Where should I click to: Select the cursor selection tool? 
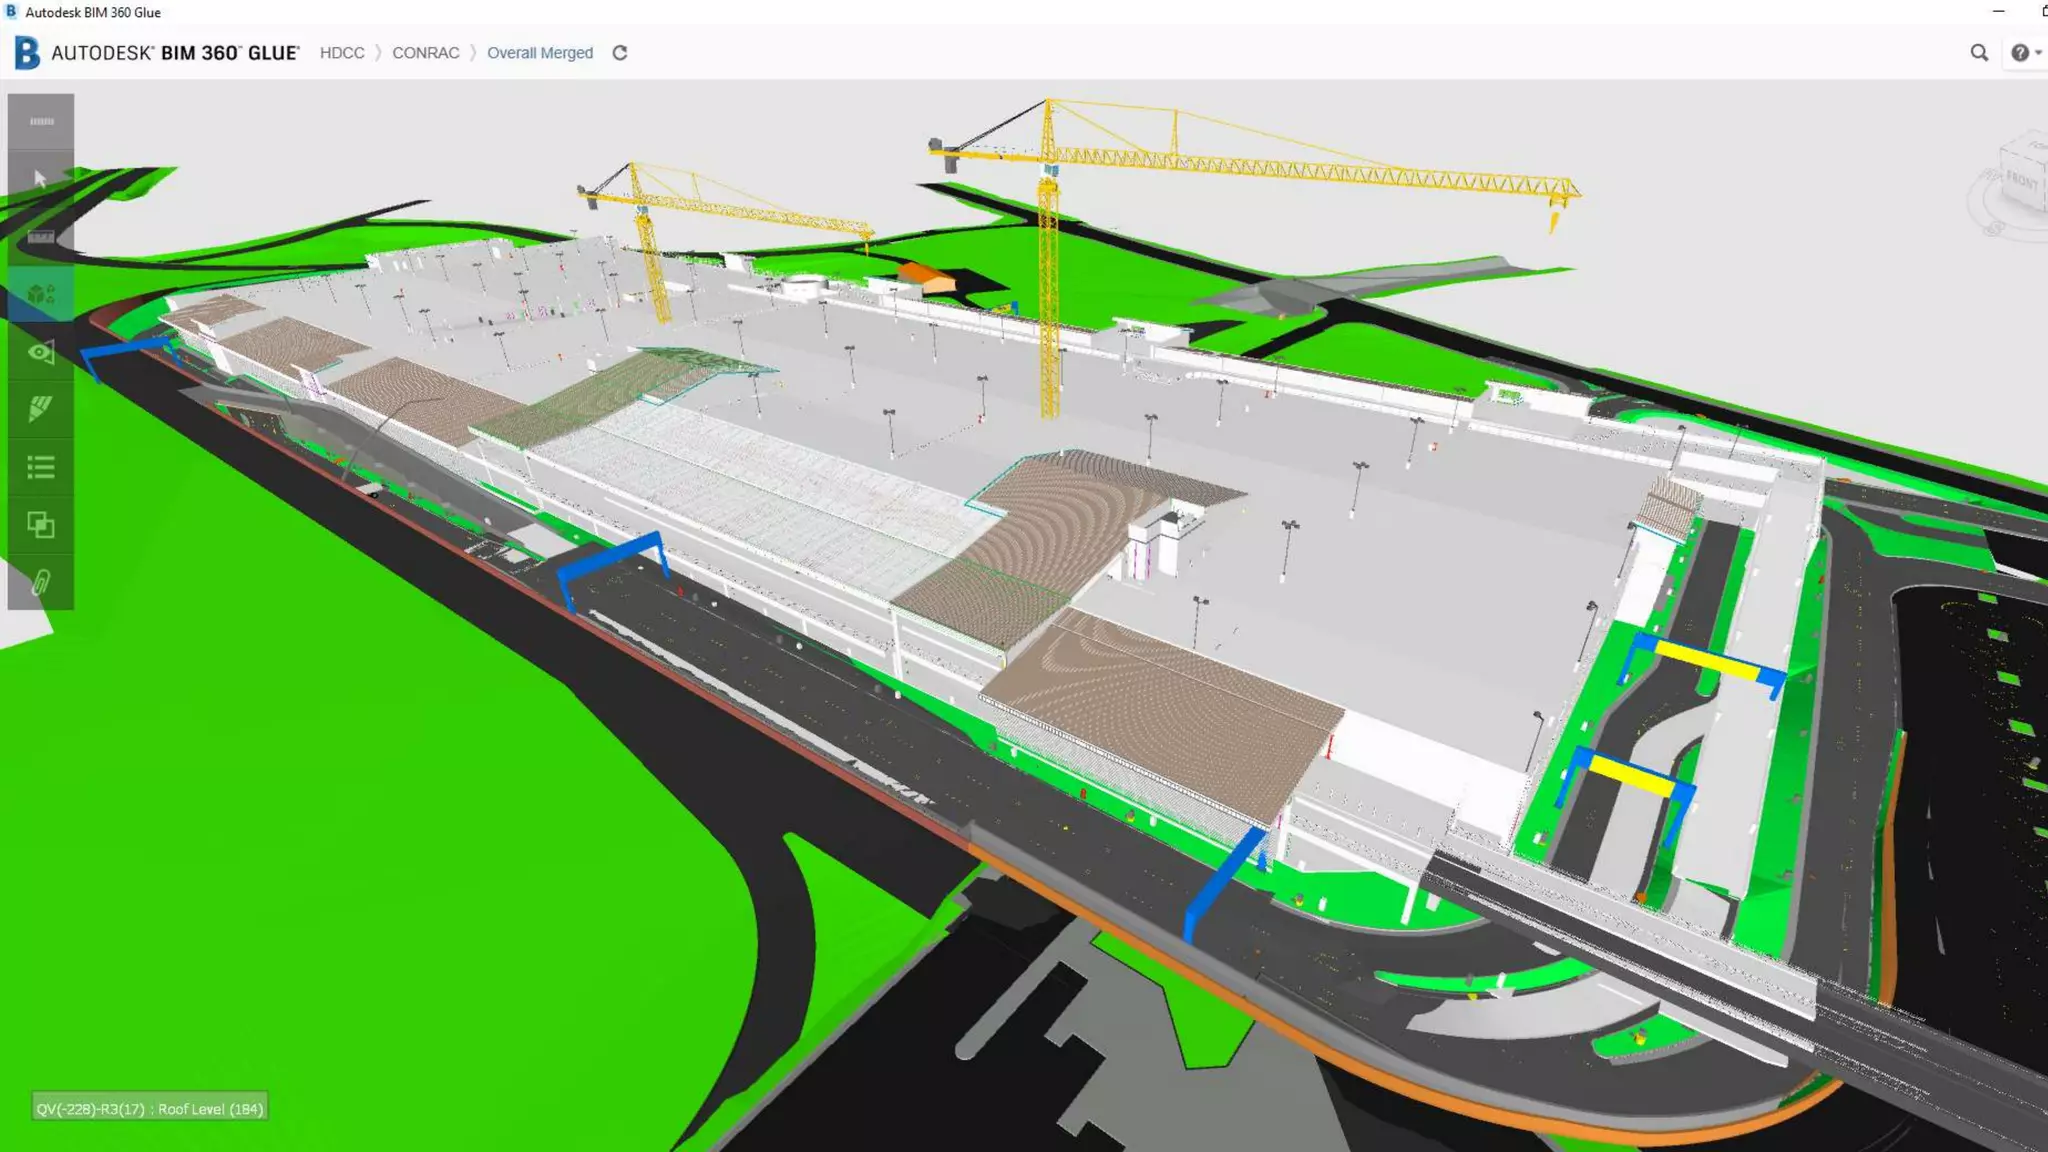[41, 179]
